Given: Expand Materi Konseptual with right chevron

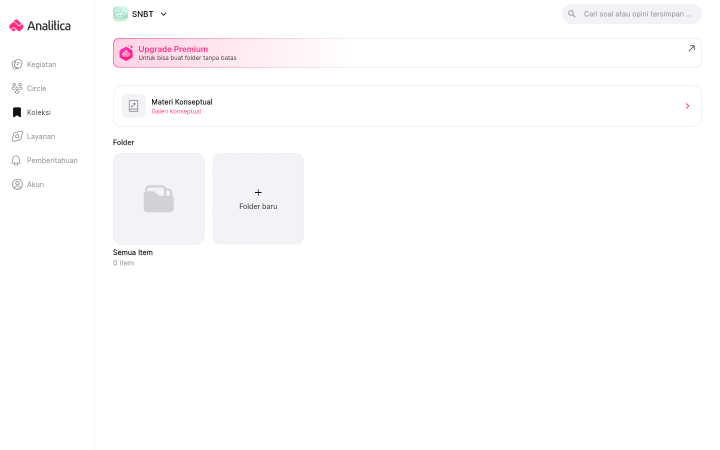Looking at the screenshot, I should click(x=687, y=106).
